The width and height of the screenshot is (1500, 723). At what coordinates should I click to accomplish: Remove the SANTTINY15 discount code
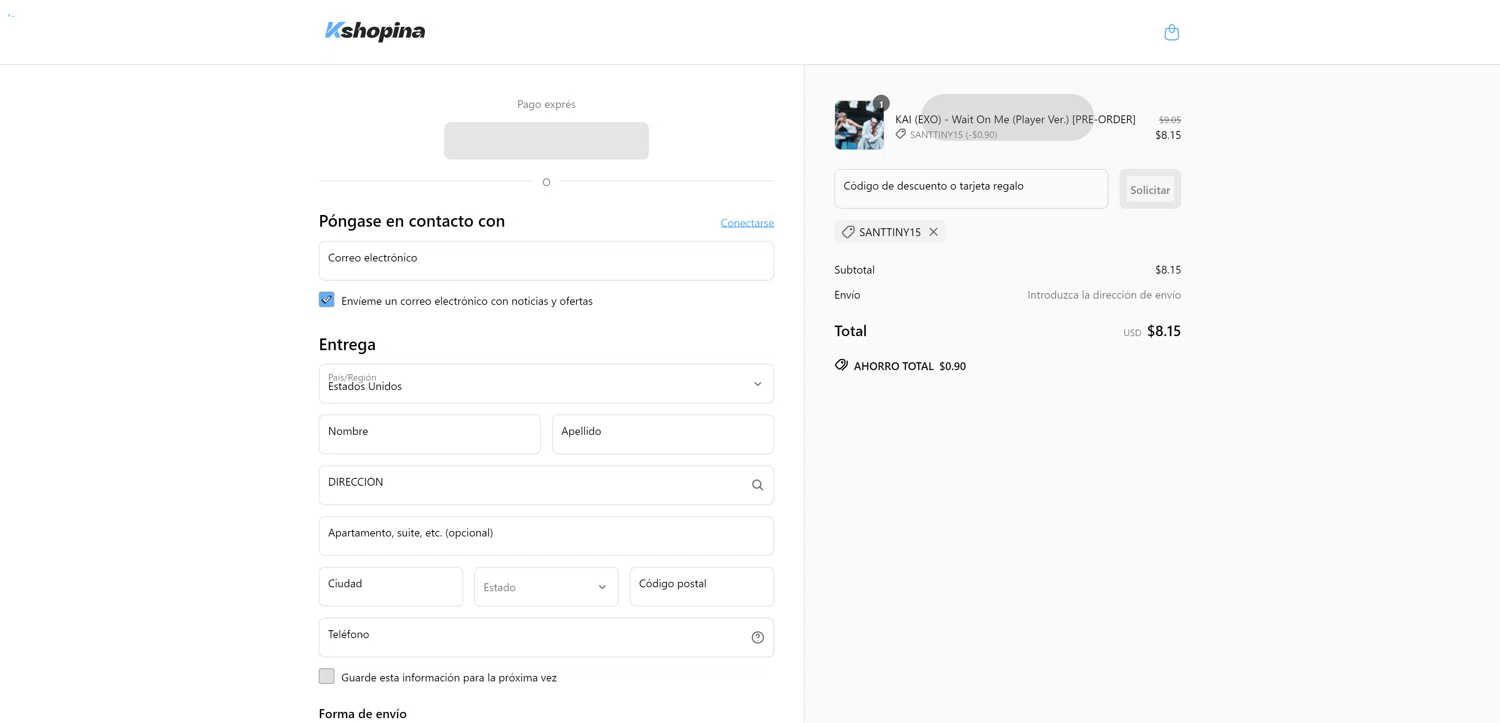pyautogui.click(x=933, y=232)
